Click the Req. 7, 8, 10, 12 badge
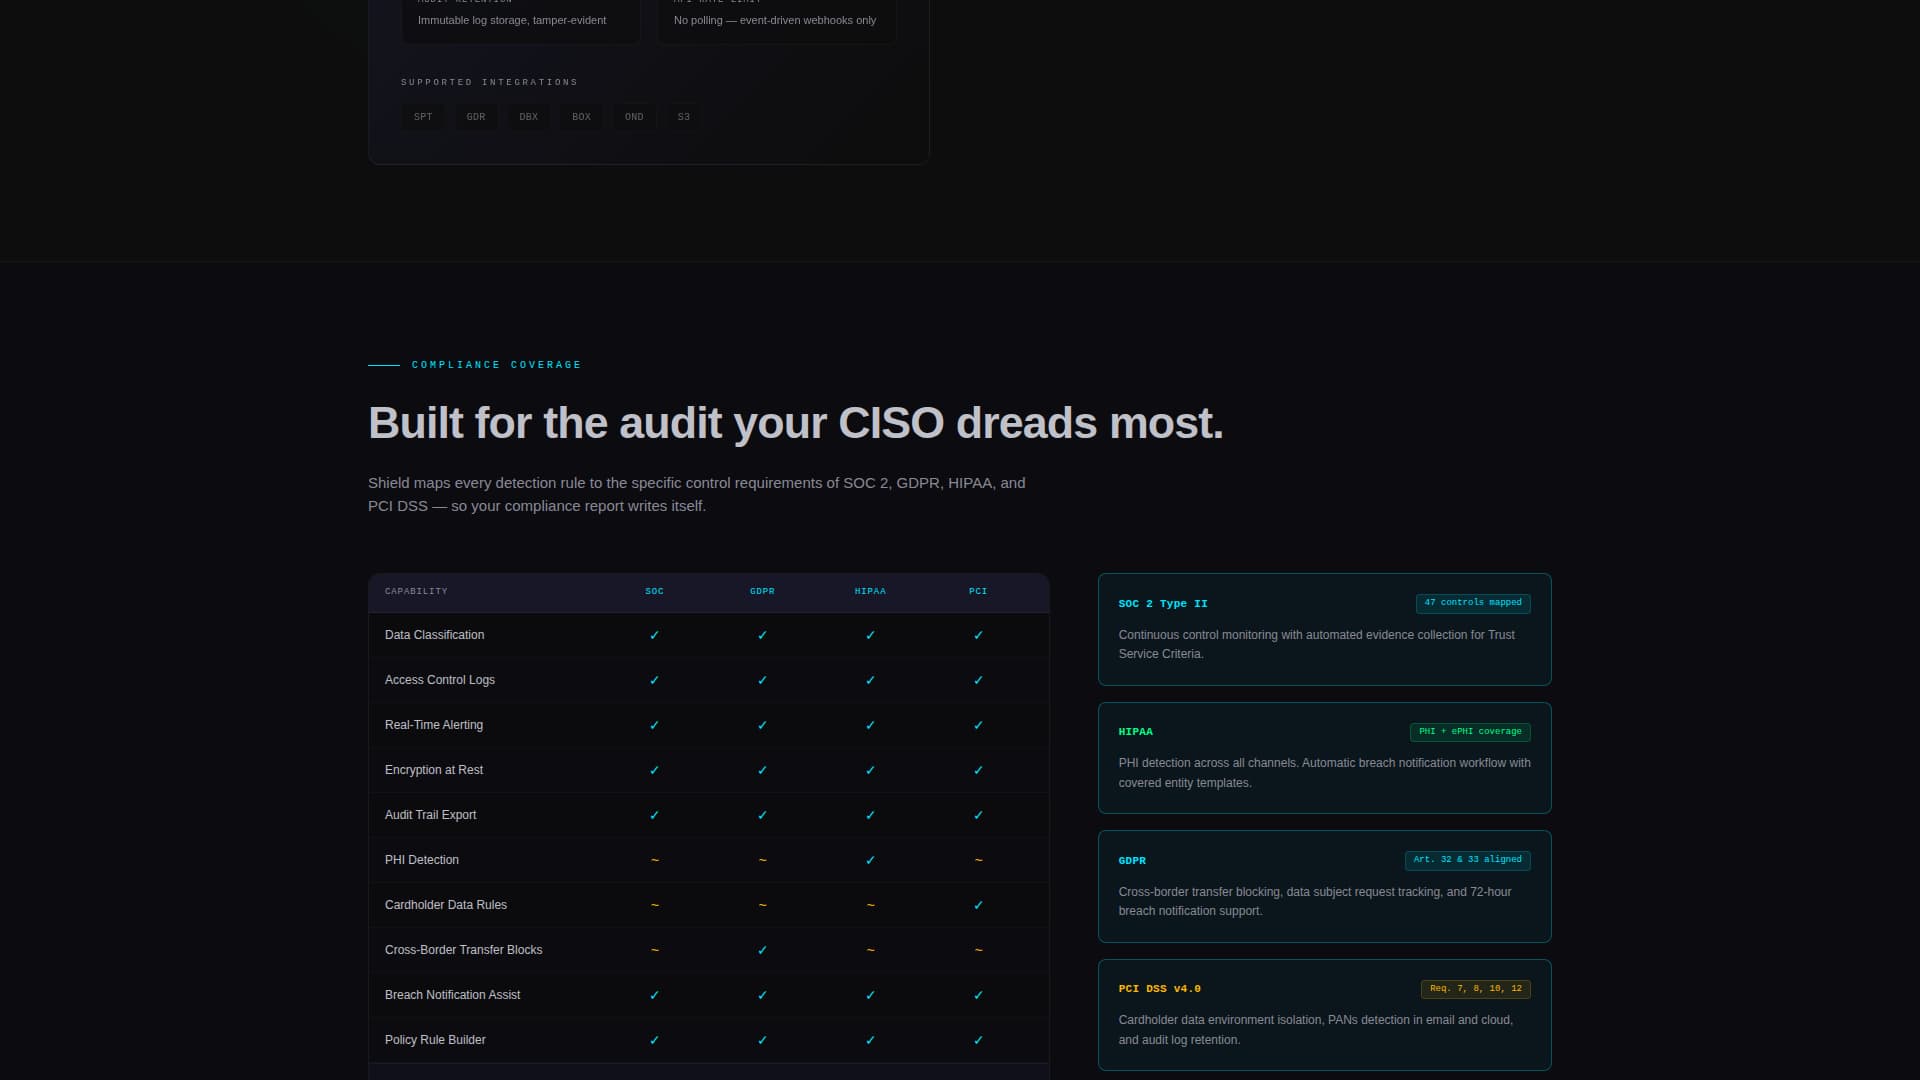 point(1475,989)
